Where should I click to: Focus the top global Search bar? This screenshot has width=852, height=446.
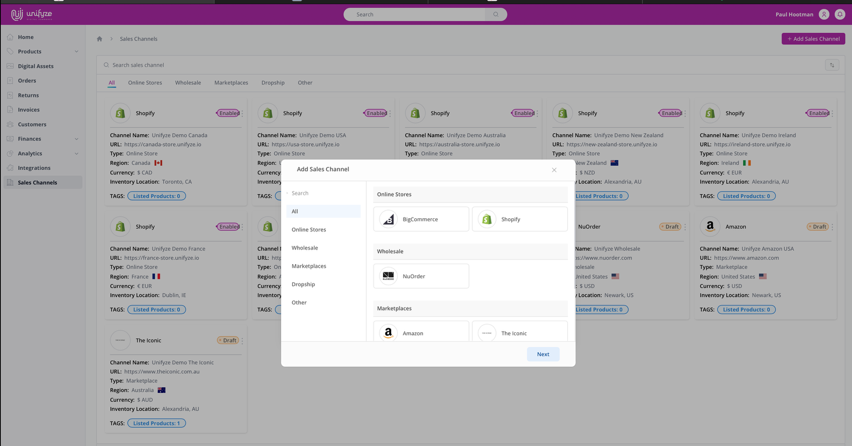(x=415, y=15)
